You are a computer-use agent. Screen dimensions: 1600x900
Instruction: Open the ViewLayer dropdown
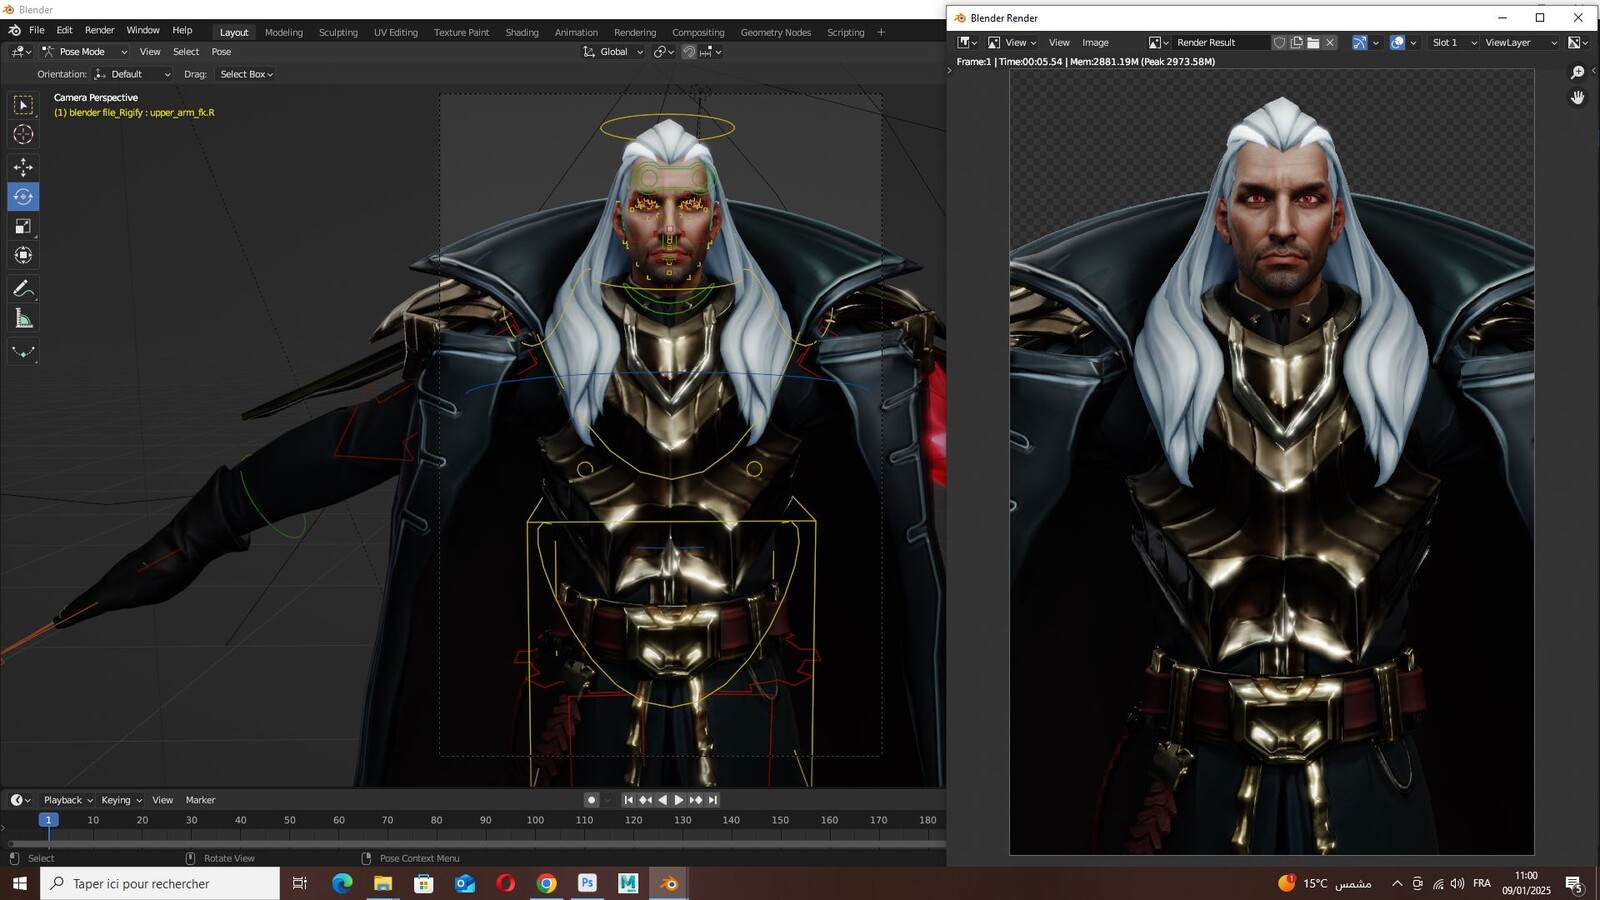[x=1520, y=42]
